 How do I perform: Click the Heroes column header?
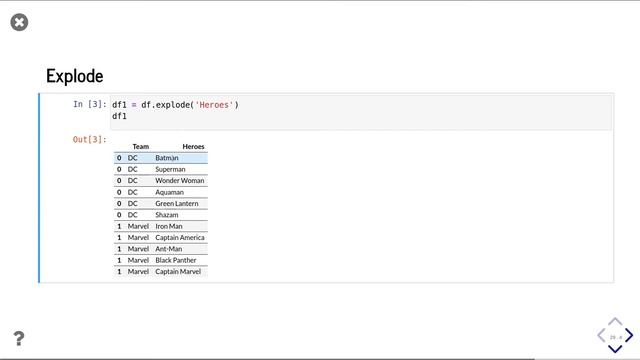193,147
